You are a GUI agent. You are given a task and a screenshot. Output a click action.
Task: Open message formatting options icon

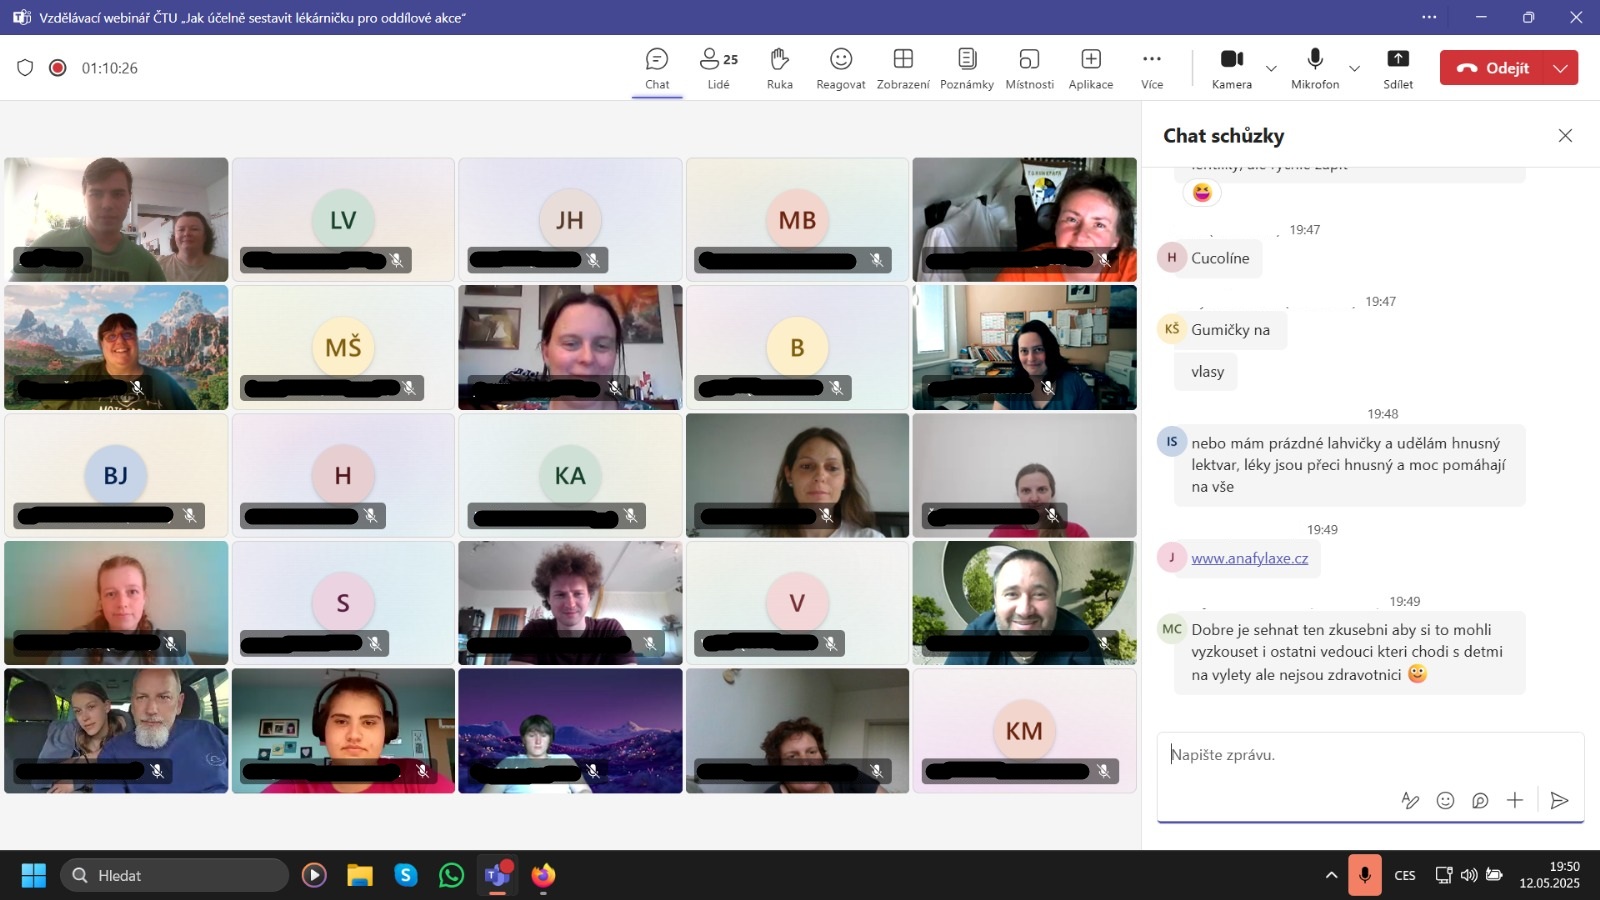pyautogui.click(x=1410, y=800)
